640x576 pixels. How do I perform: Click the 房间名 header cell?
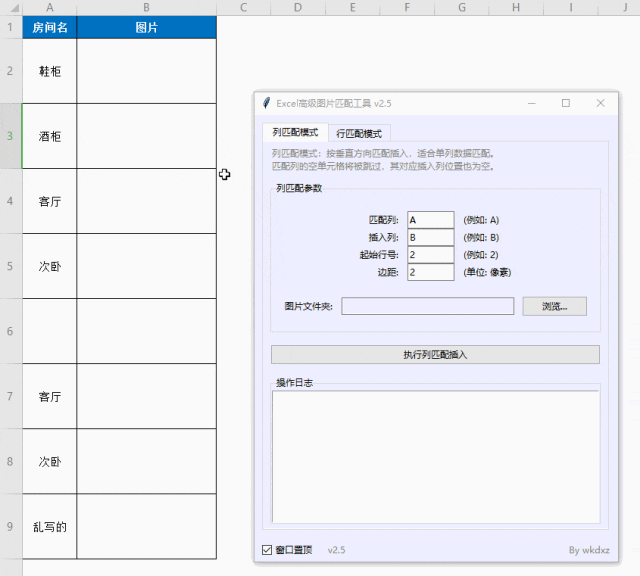(x=50, y=27)
